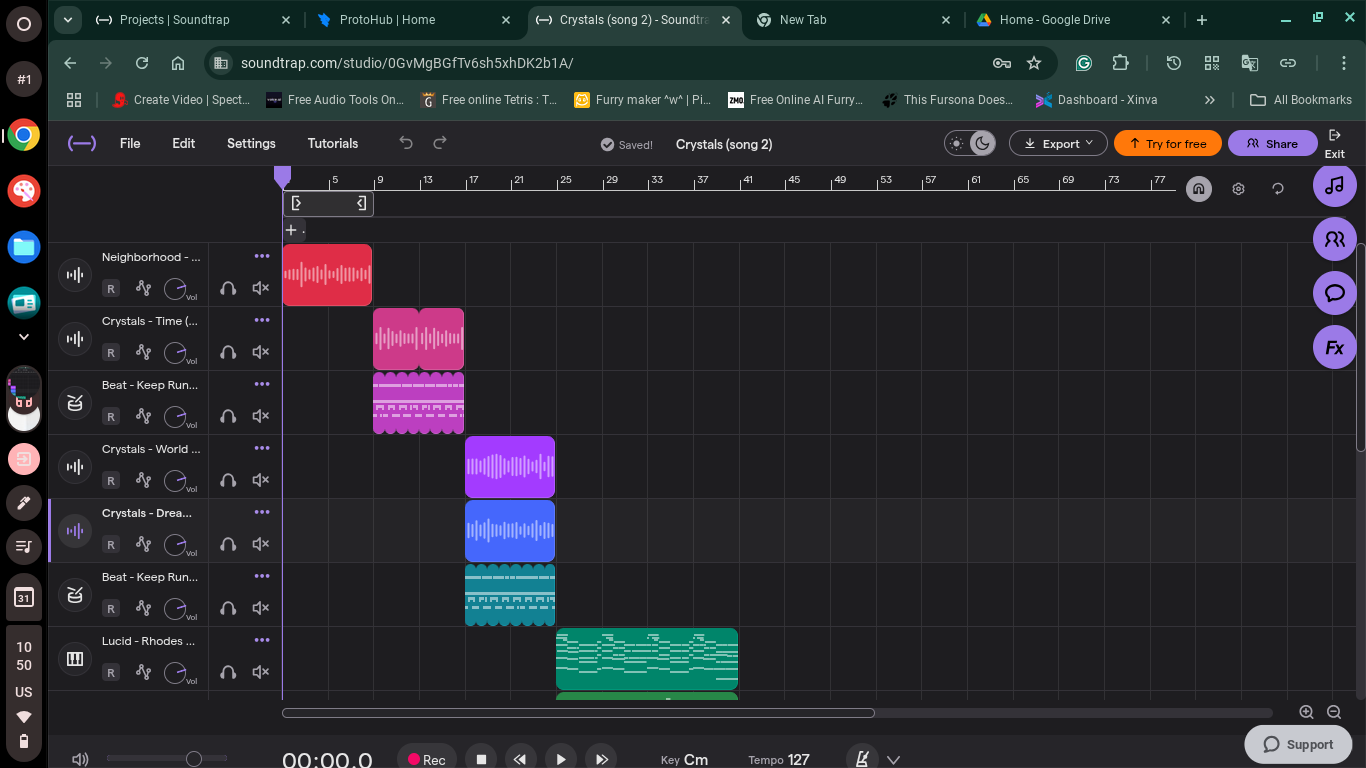Solo the Crystals - World track with headphones
Viewport: 1366px width, 768px height.
228,480
